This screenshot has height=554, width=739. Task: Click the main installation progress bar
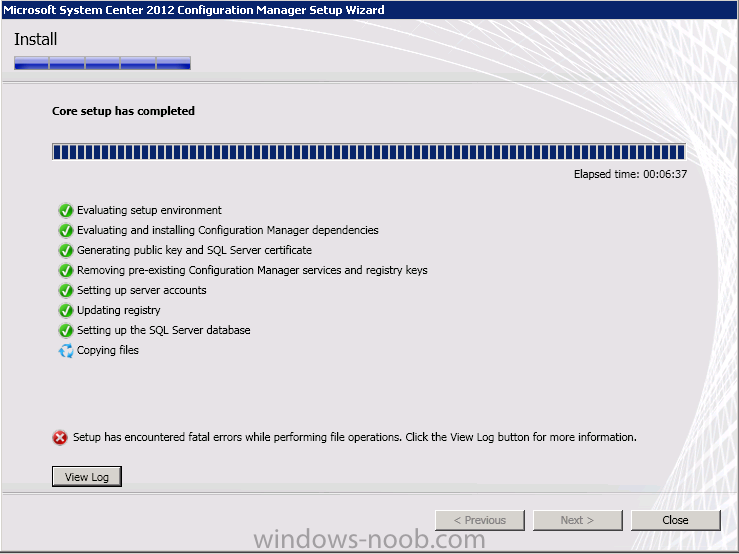pos(369,152)
